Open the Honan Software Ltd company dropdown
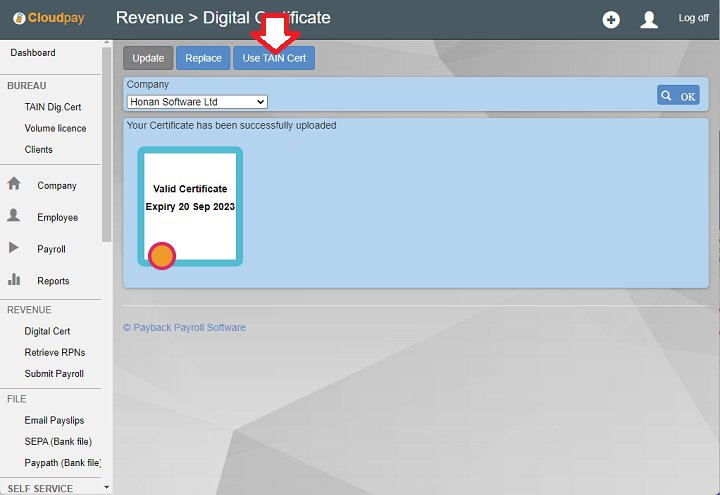This screenshot has height=495, width=720. 197,101
